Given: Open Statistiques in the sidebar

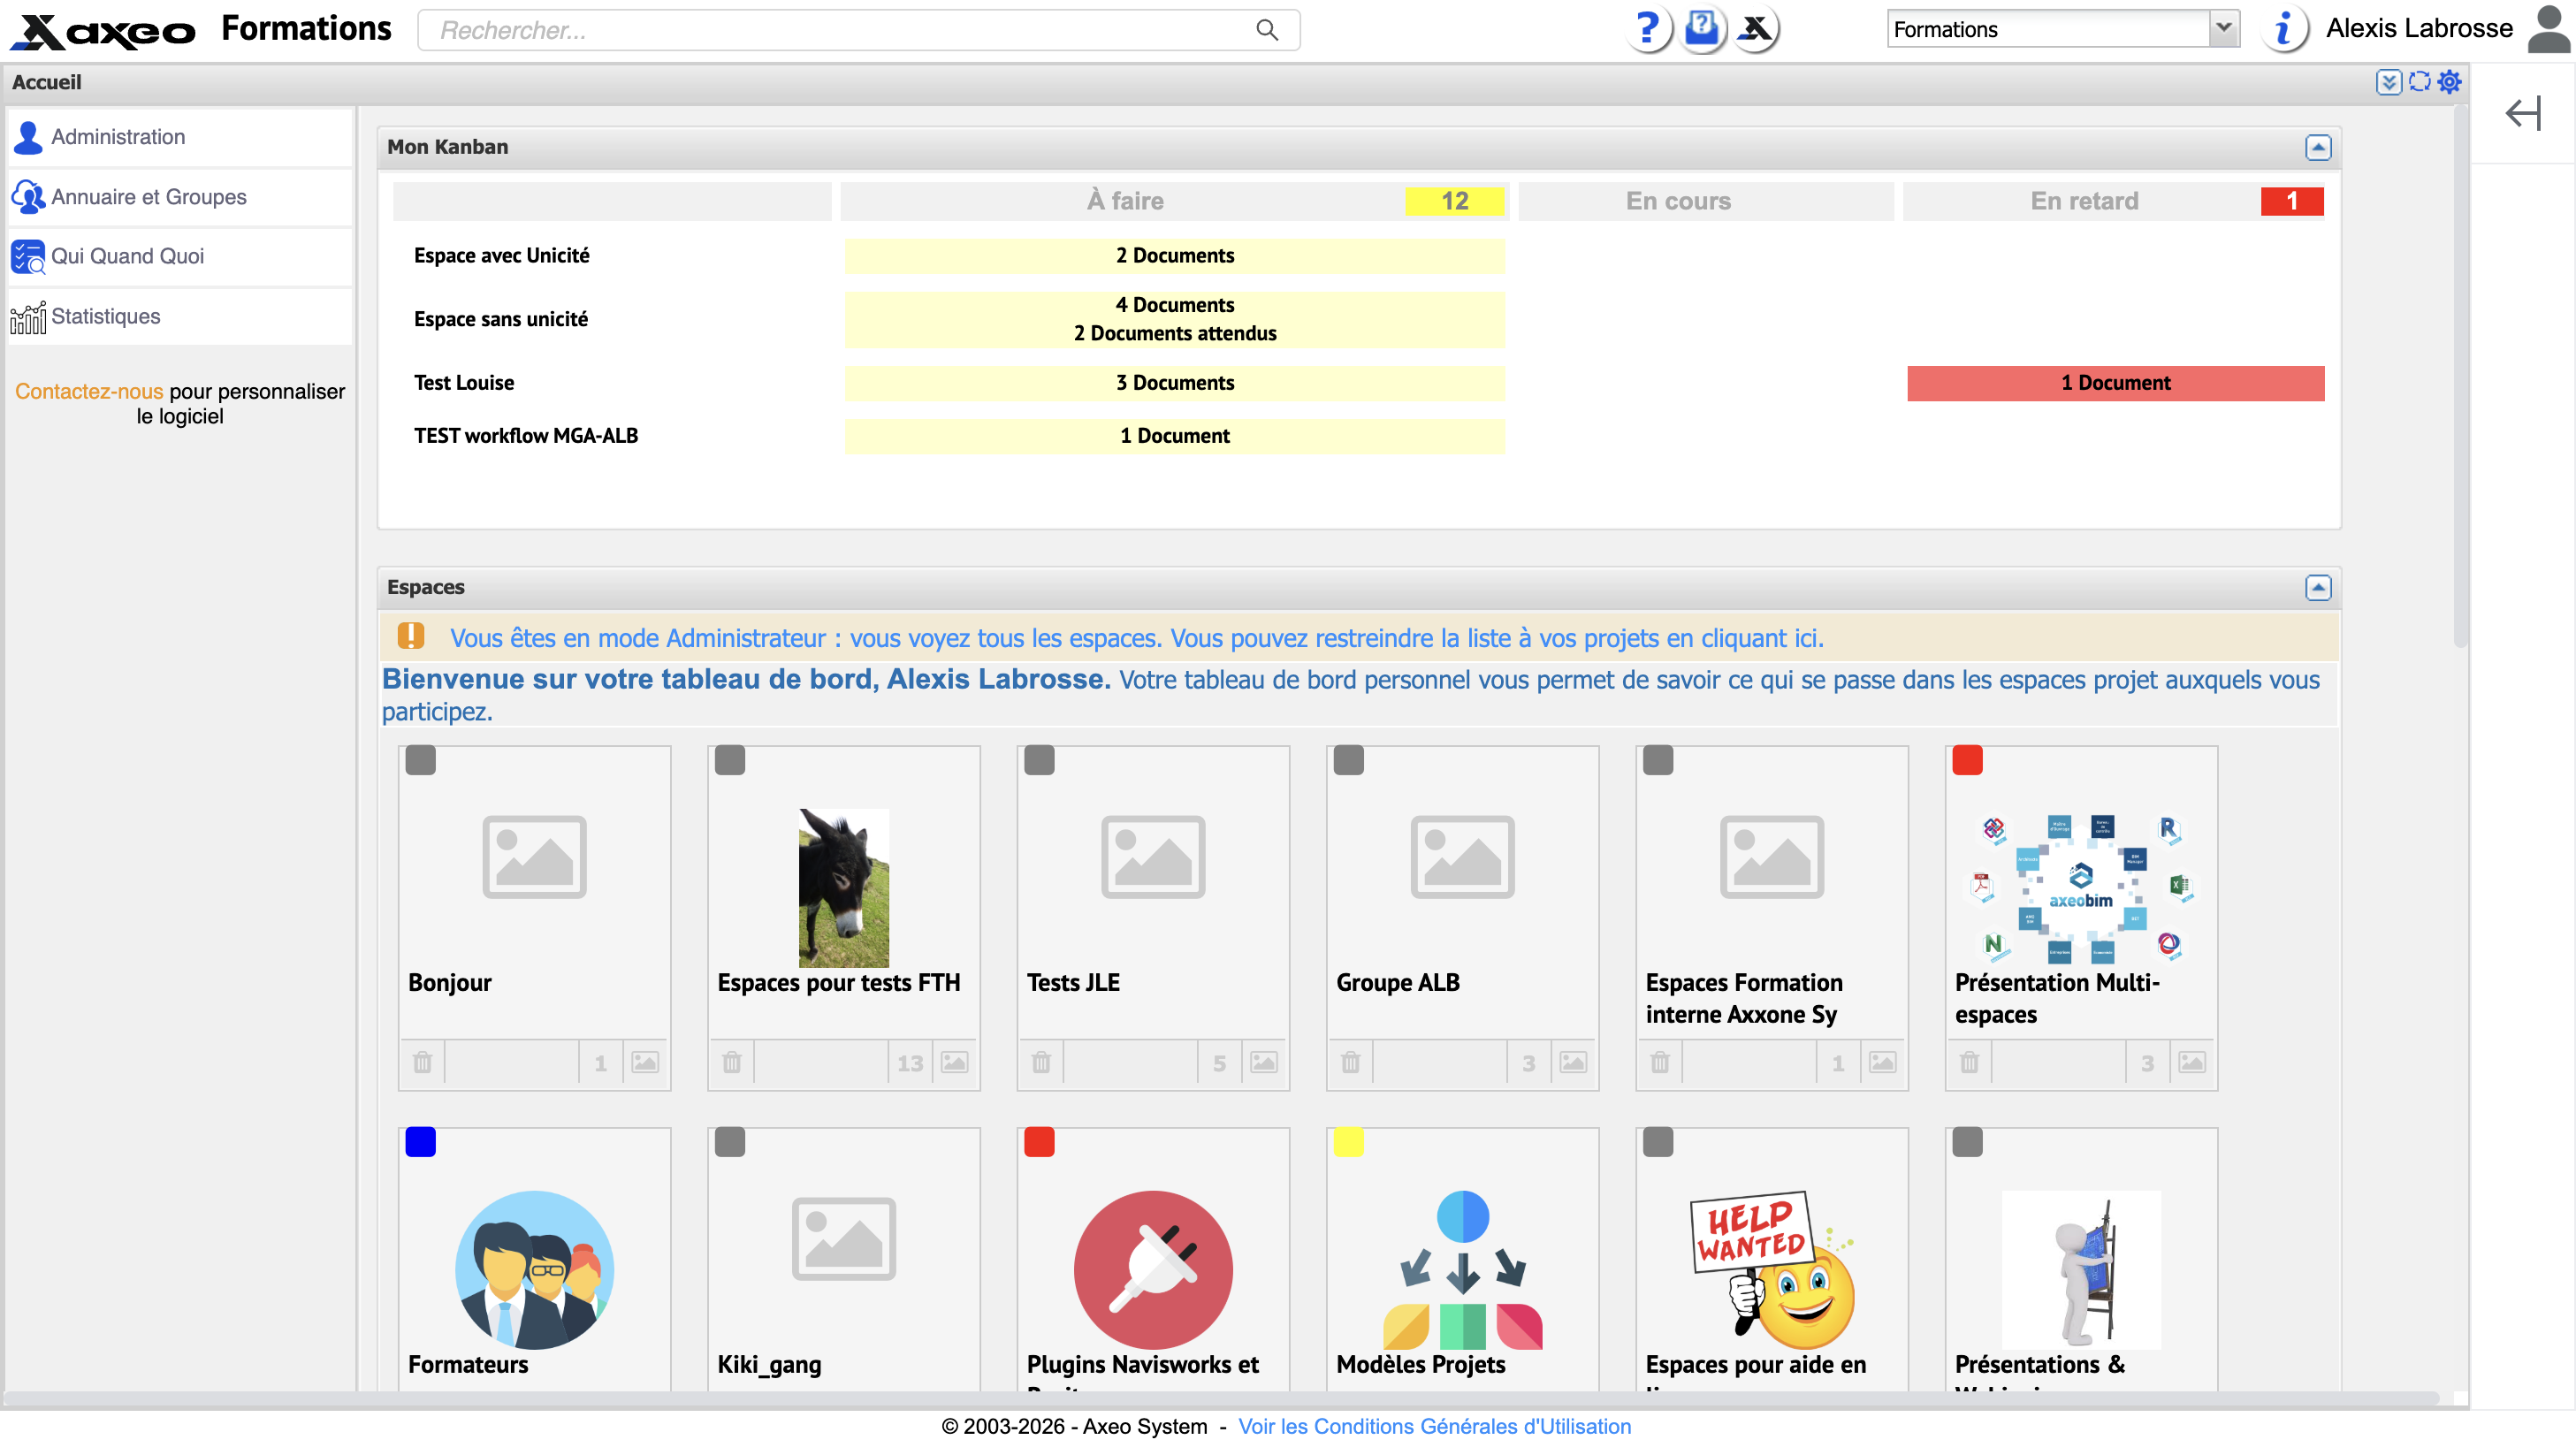Looking at the screenshot, I should [x=180, y=316].
